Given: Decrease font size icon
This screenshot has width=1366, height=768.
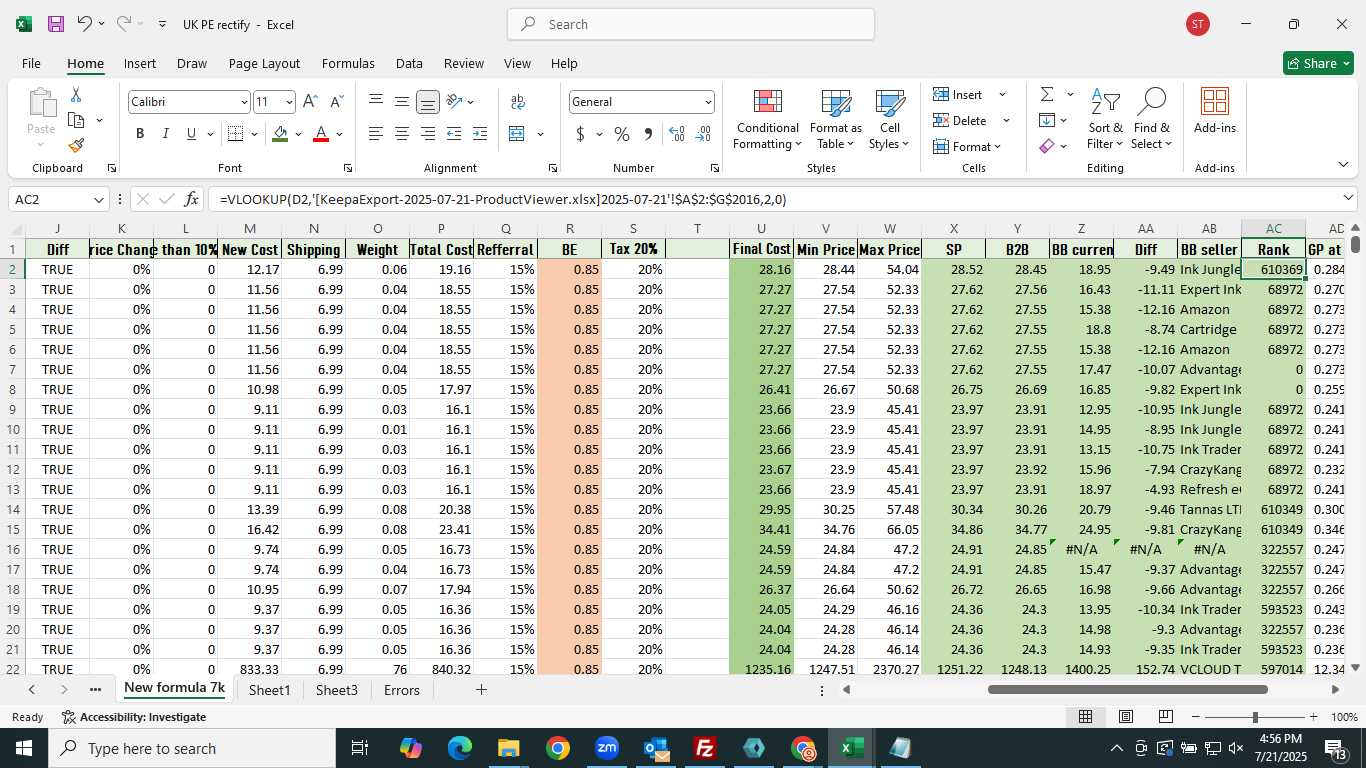Looking at the screenshot, I should point(336,102).
